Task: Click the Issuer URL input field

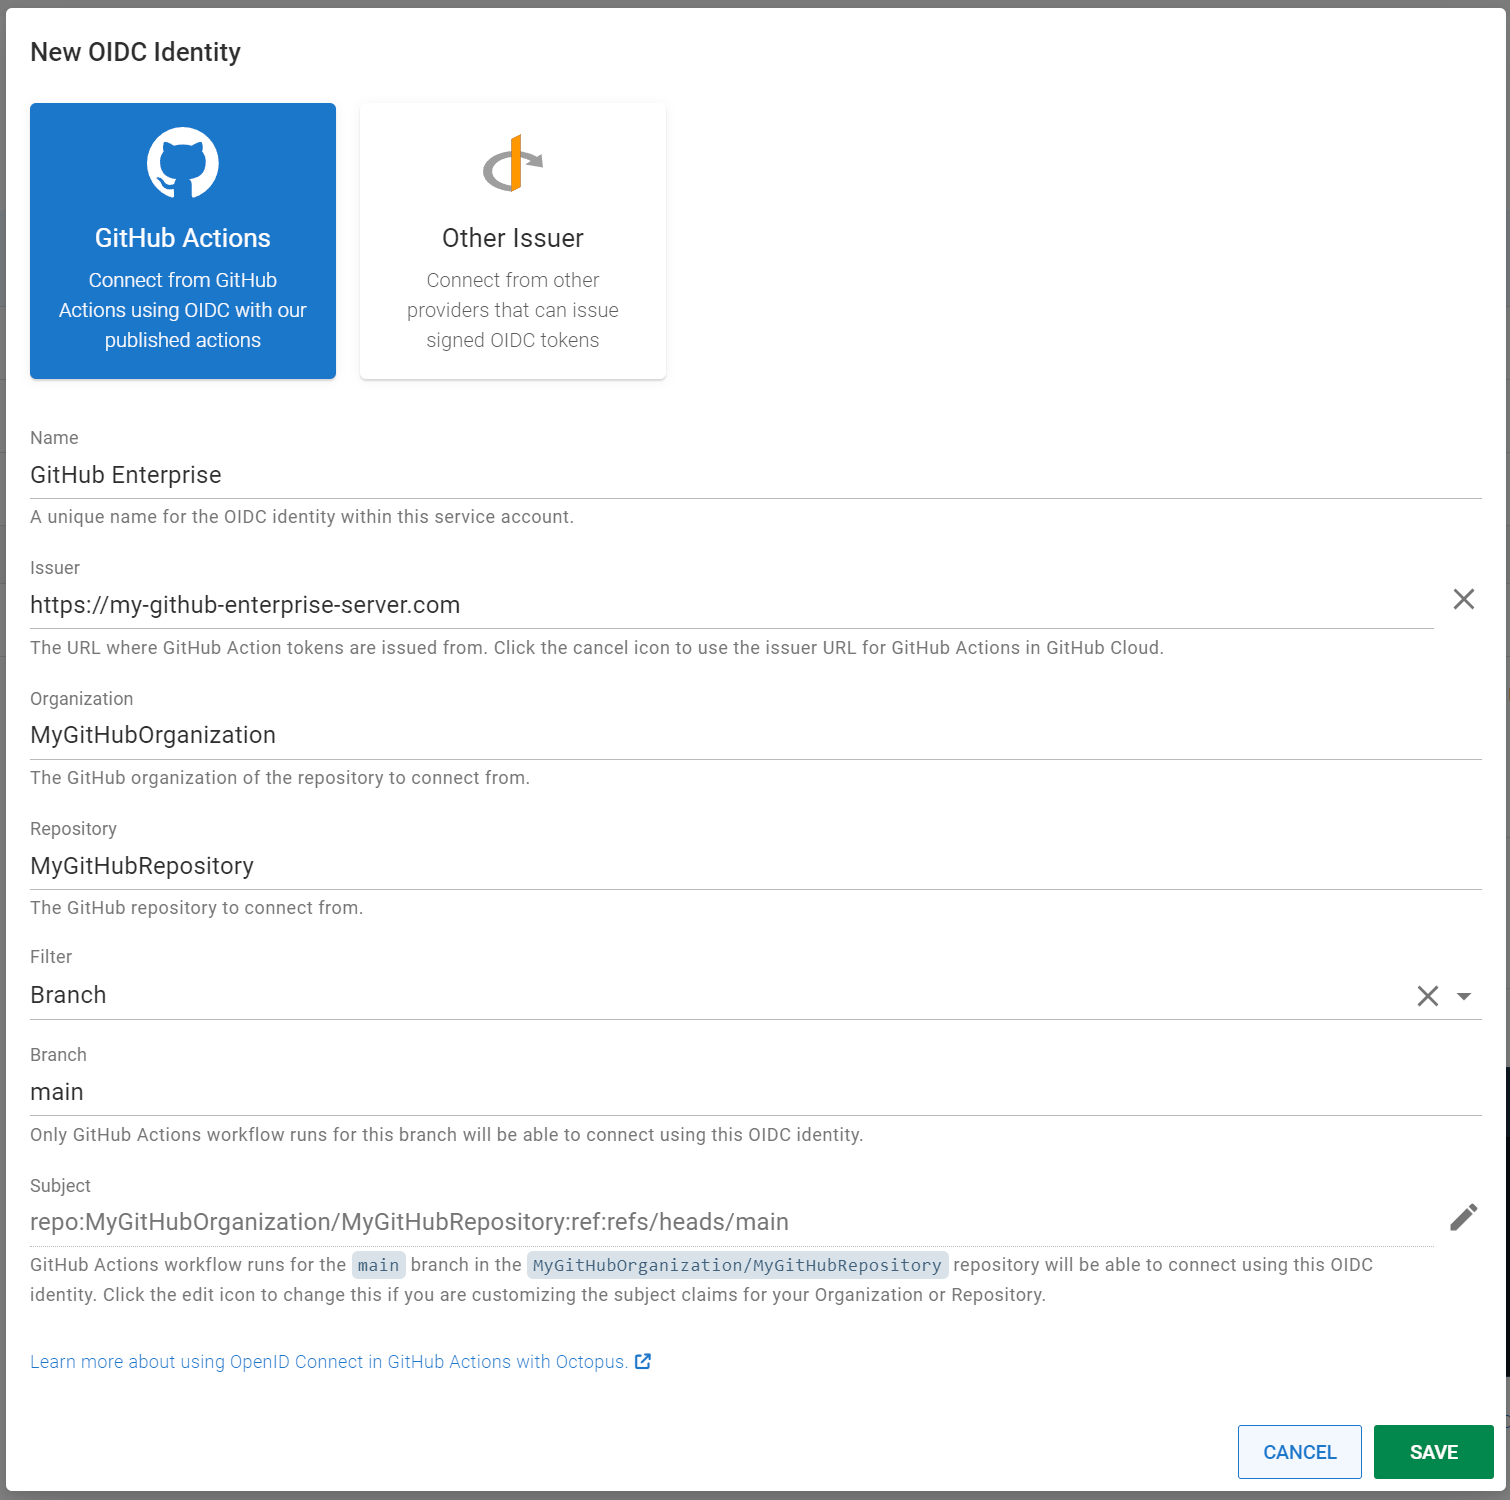Action: tap(400, 604)
